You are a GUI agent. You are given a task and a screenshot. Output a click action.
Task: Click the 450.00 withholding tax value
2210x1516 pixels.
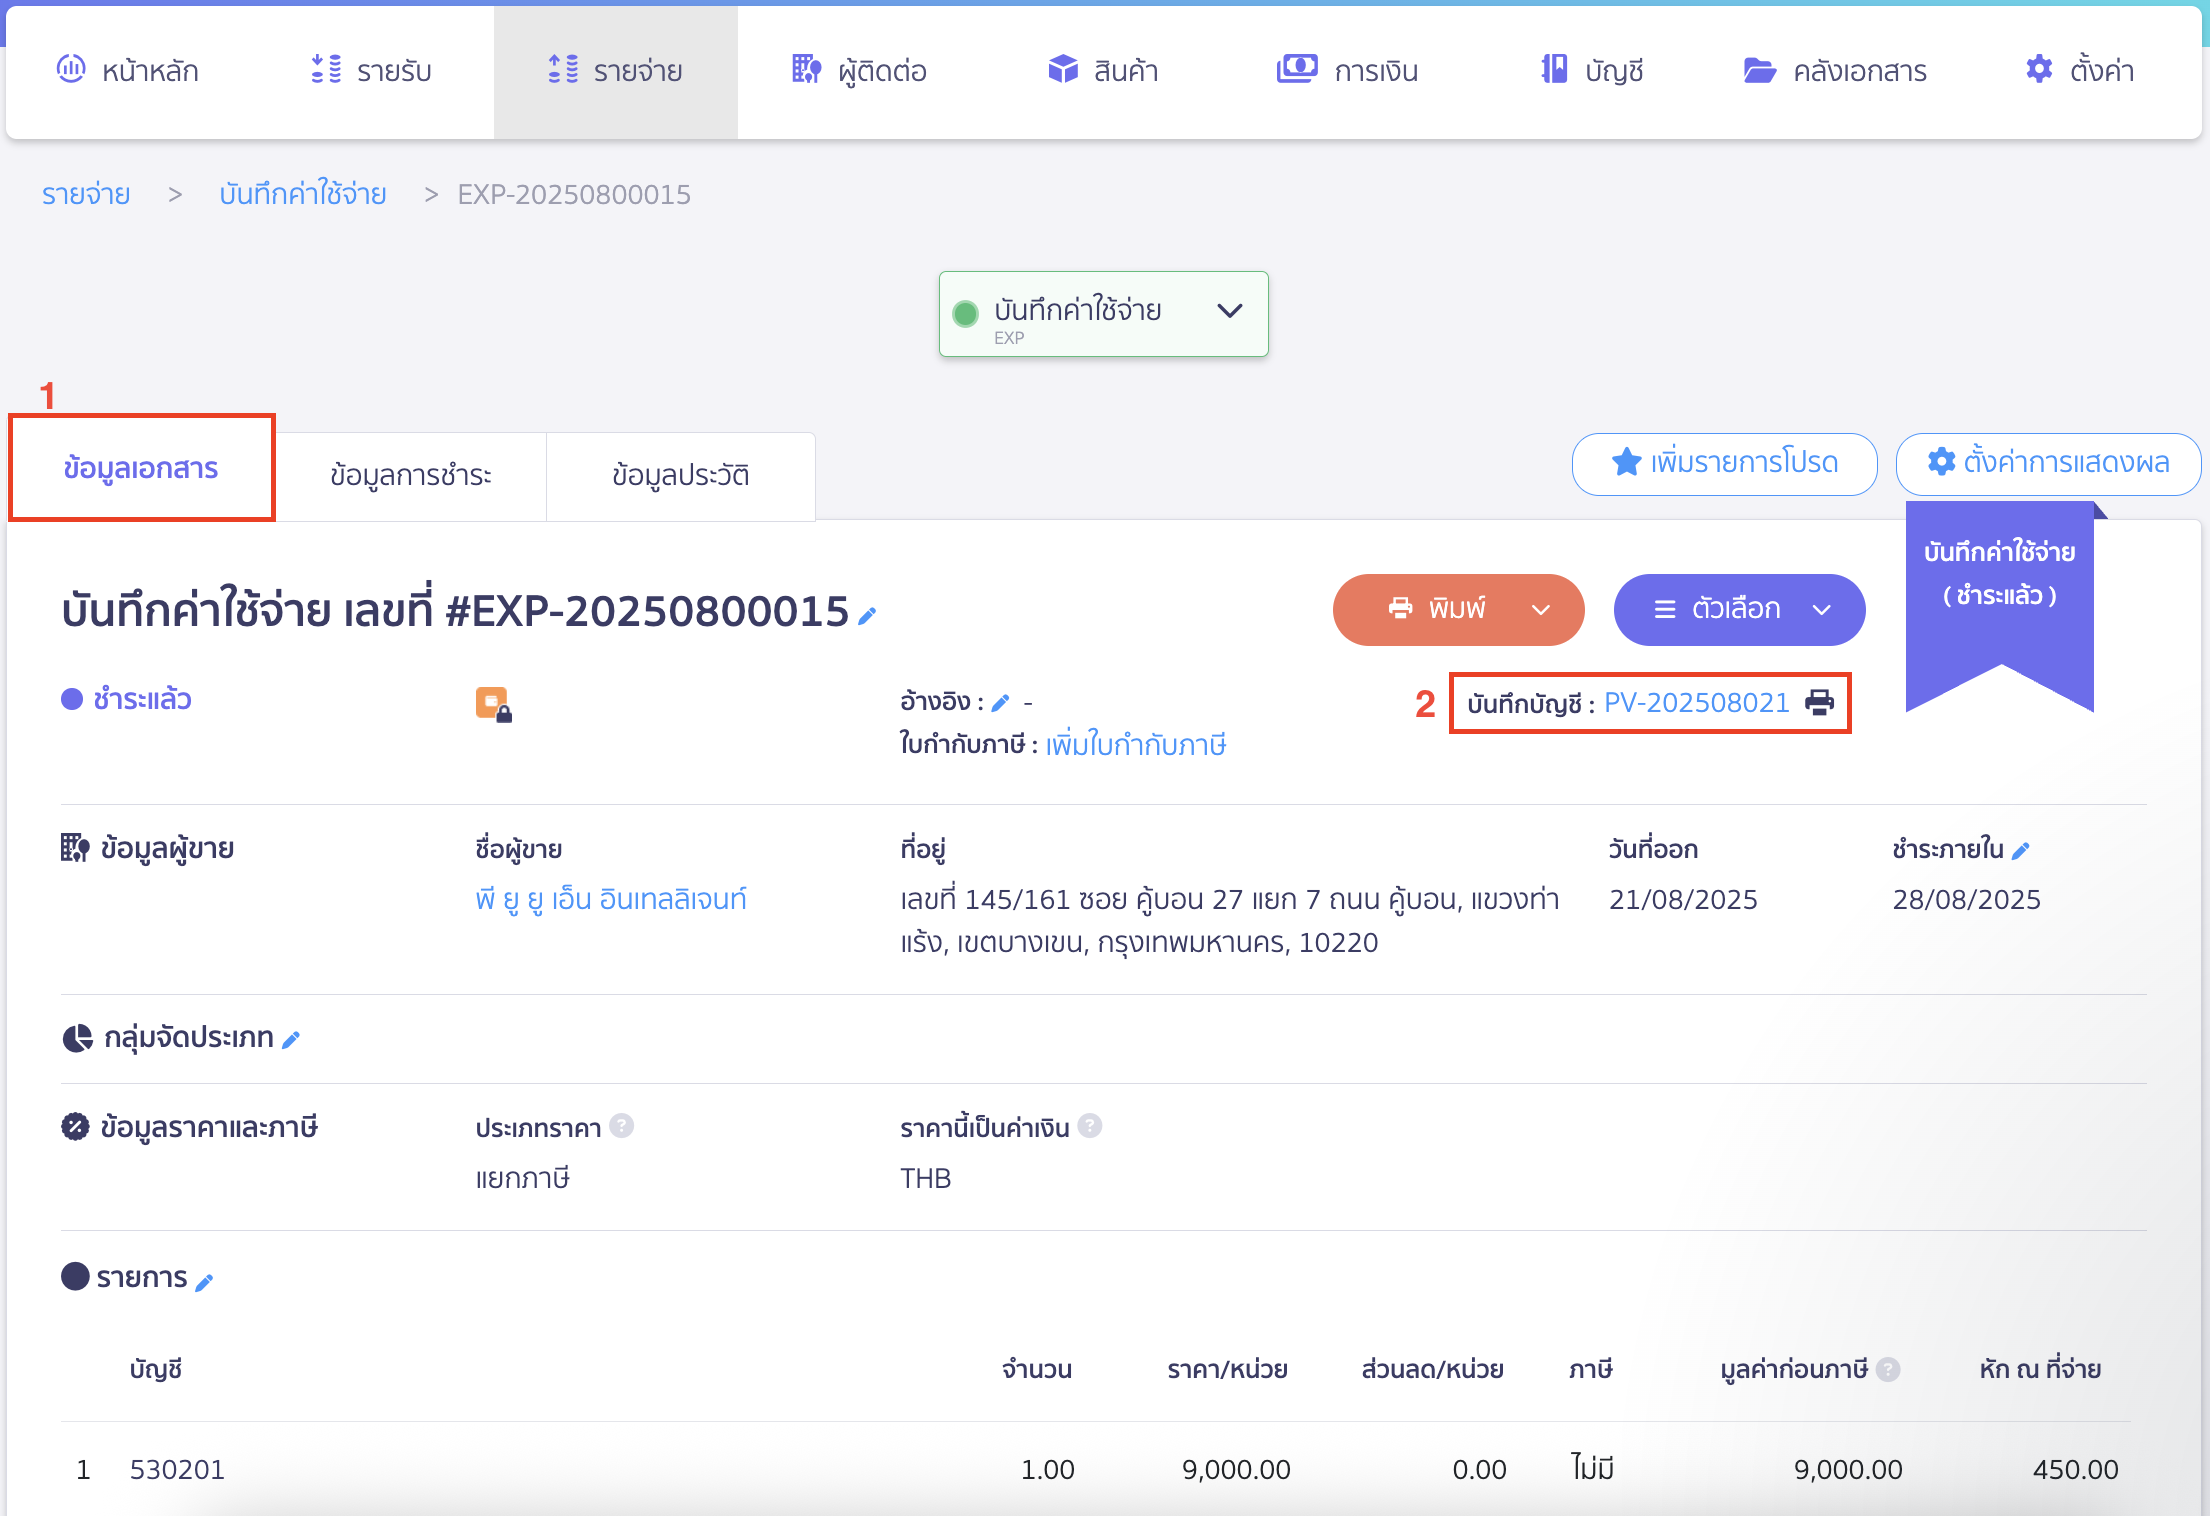[2075, 1469]
